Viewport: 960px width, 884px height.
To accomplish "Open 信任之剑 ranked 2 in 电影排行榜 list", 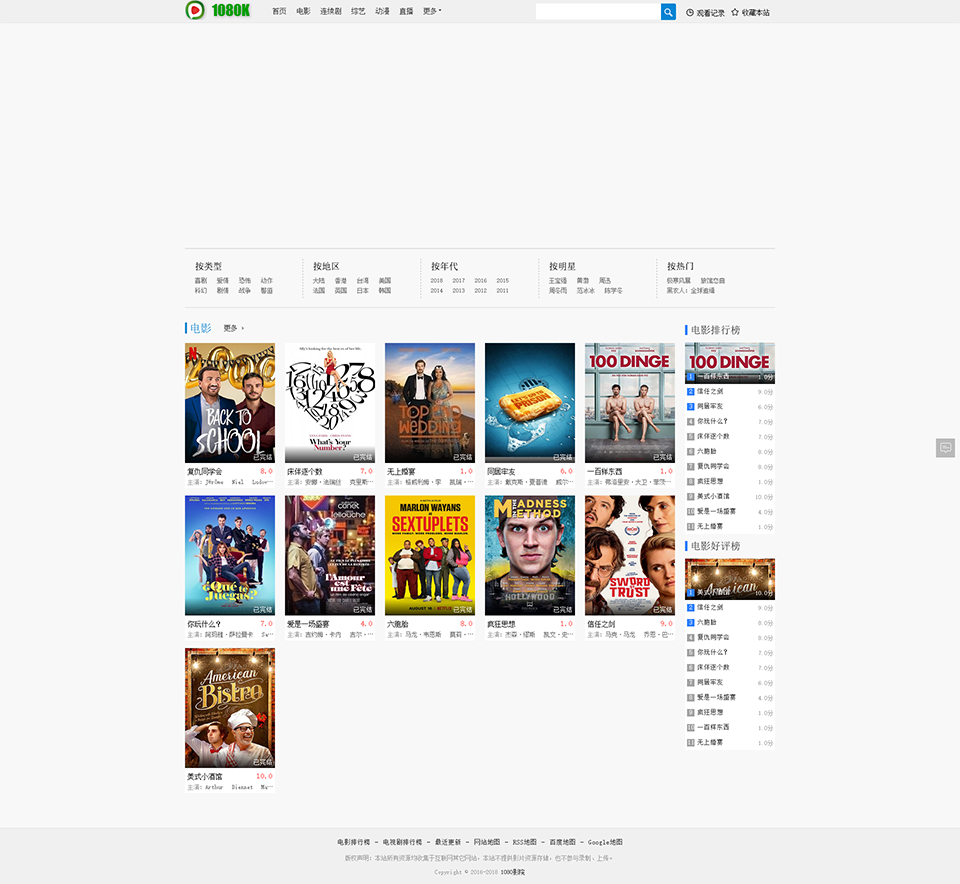I will tap(710, 391).
